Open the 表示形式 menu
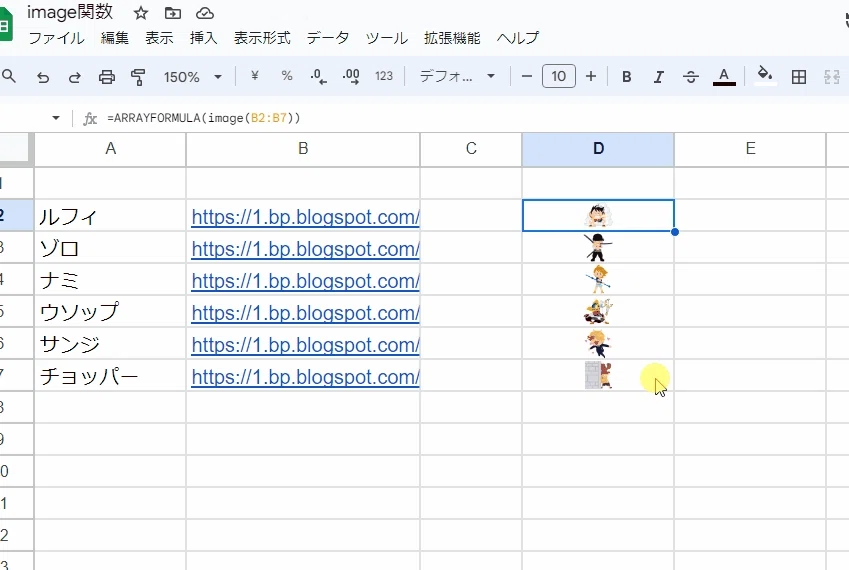 pos(262,38)
